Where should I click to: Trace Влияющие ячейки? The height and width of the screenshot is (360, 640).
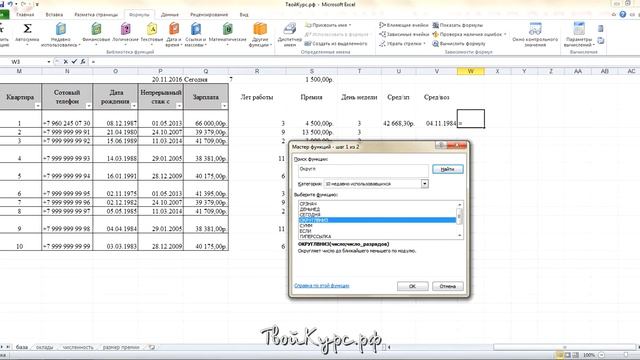(x=404, y=25)
